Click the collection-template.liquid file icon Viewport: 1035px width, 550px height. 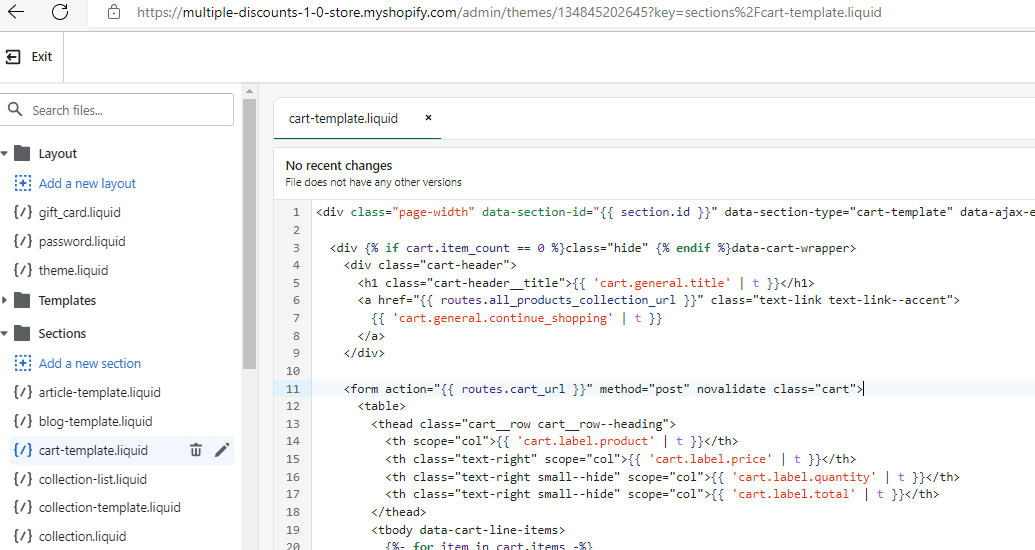22,507
